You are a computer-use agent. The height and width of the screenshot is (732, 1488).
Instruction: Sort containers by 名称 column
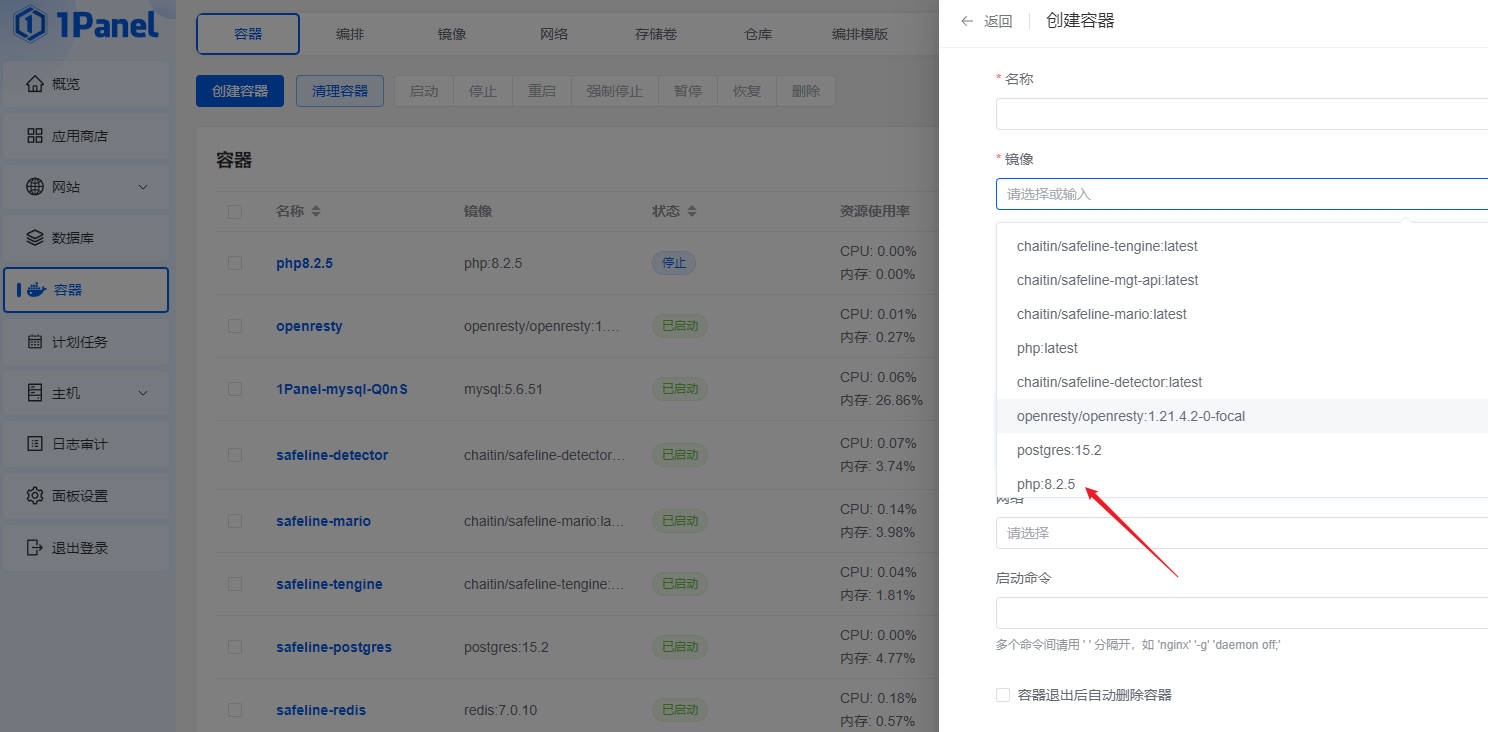(x=316, y=212)
